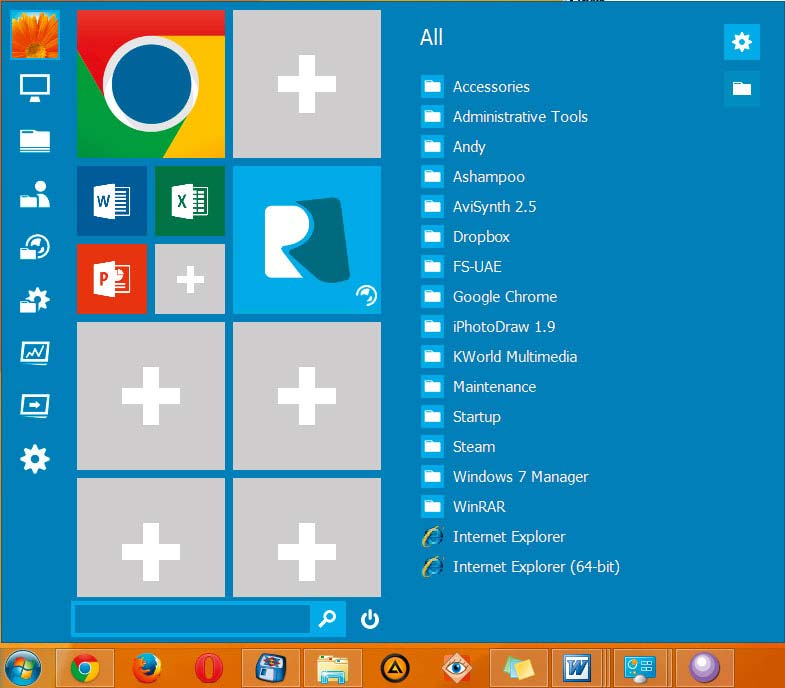Launch the Word tile

point(112,201)
